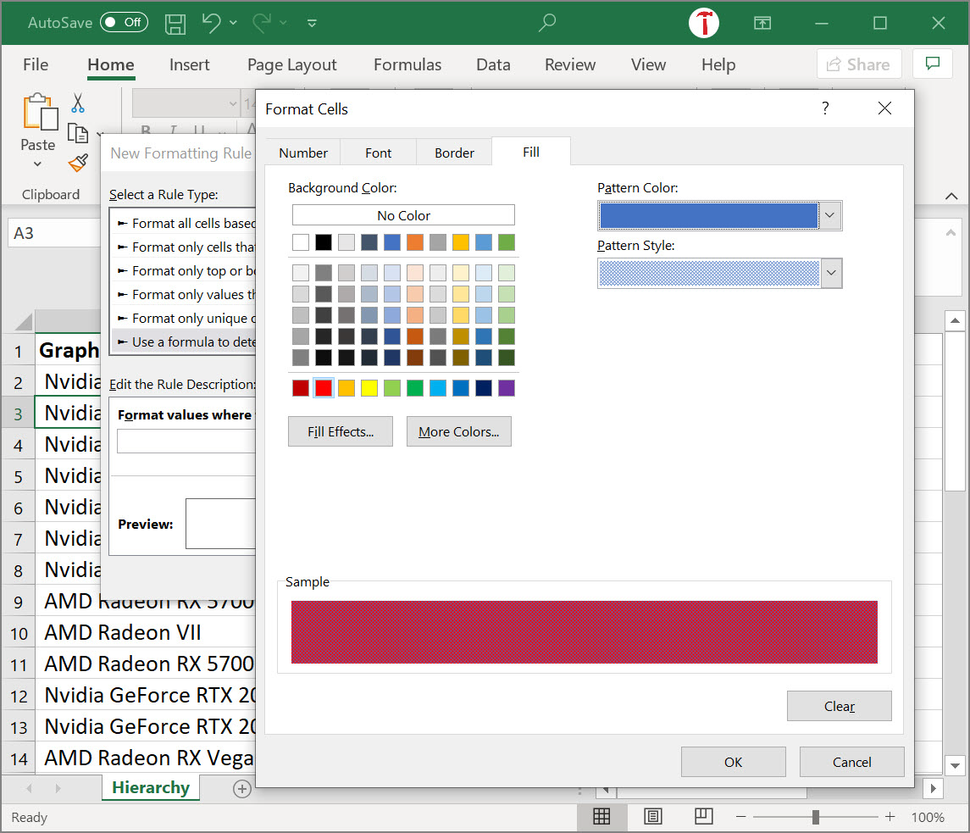The width and height of the screenshot is (970, 833).
Task: Expand the Paste options arrow
Action: point(38,164)
